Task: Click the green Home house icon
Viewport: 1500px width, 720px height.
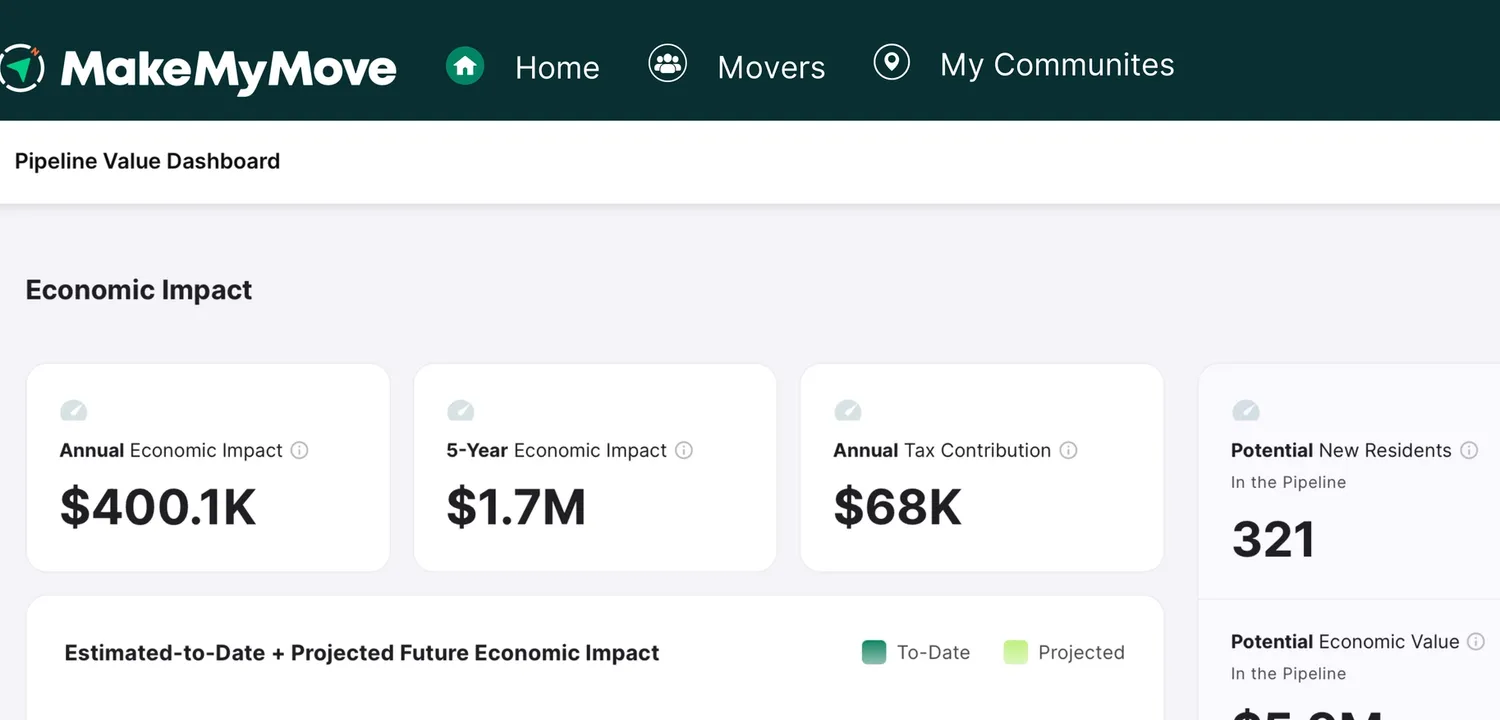Action: [465, 66]
